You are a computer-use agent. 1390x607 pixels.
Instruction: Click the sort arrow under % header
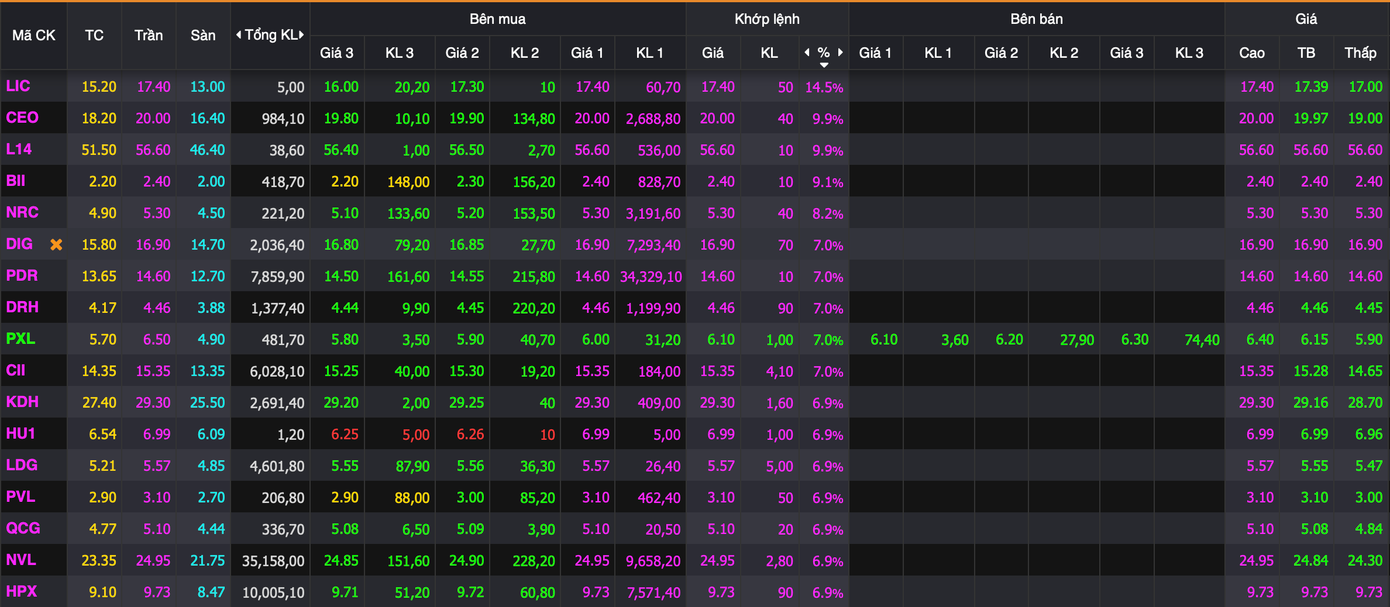(824, 65)
